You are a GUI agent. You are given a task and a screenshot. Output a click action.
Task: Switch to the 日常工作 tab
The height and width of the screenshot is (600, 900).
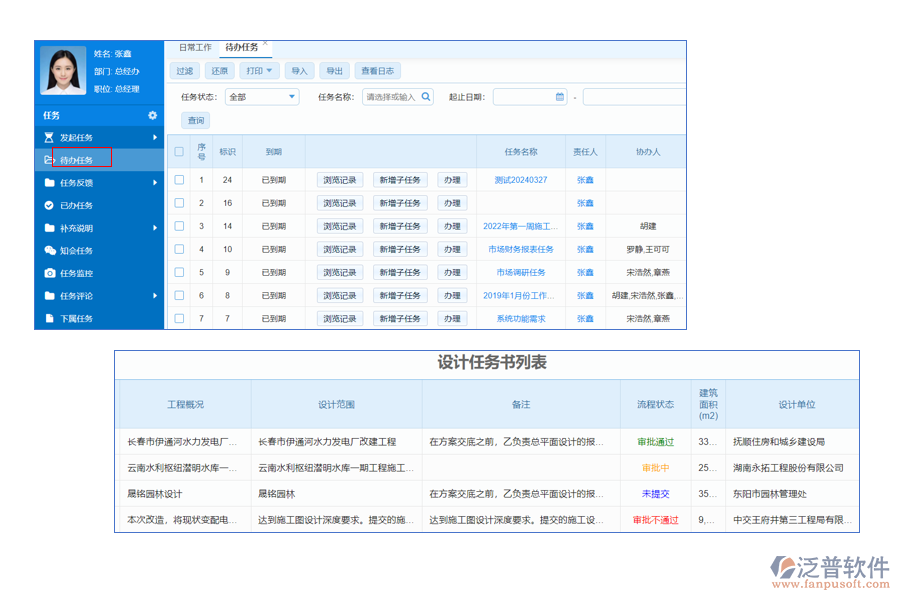[x=195, y=47]
